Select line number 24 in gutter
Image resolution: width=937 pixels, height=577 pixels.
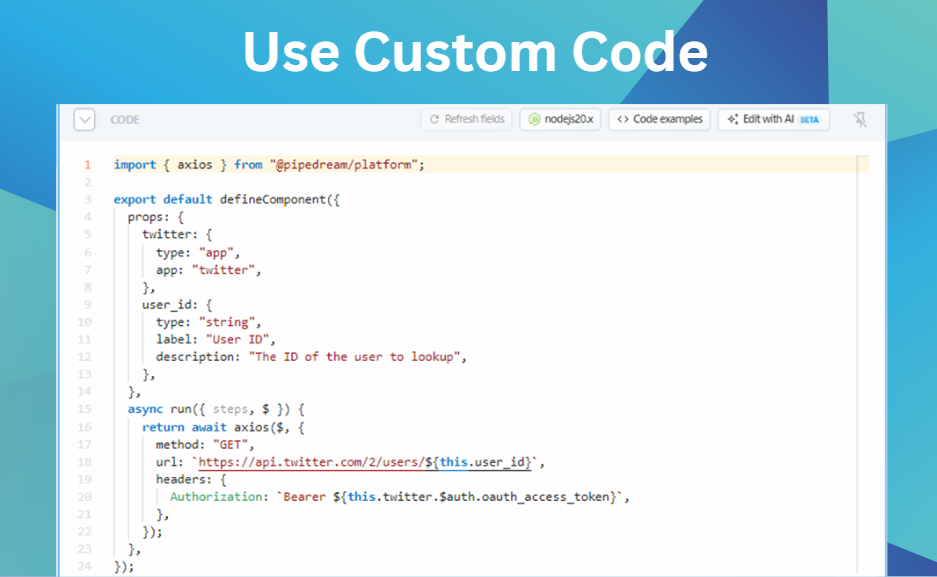point(85,566)
